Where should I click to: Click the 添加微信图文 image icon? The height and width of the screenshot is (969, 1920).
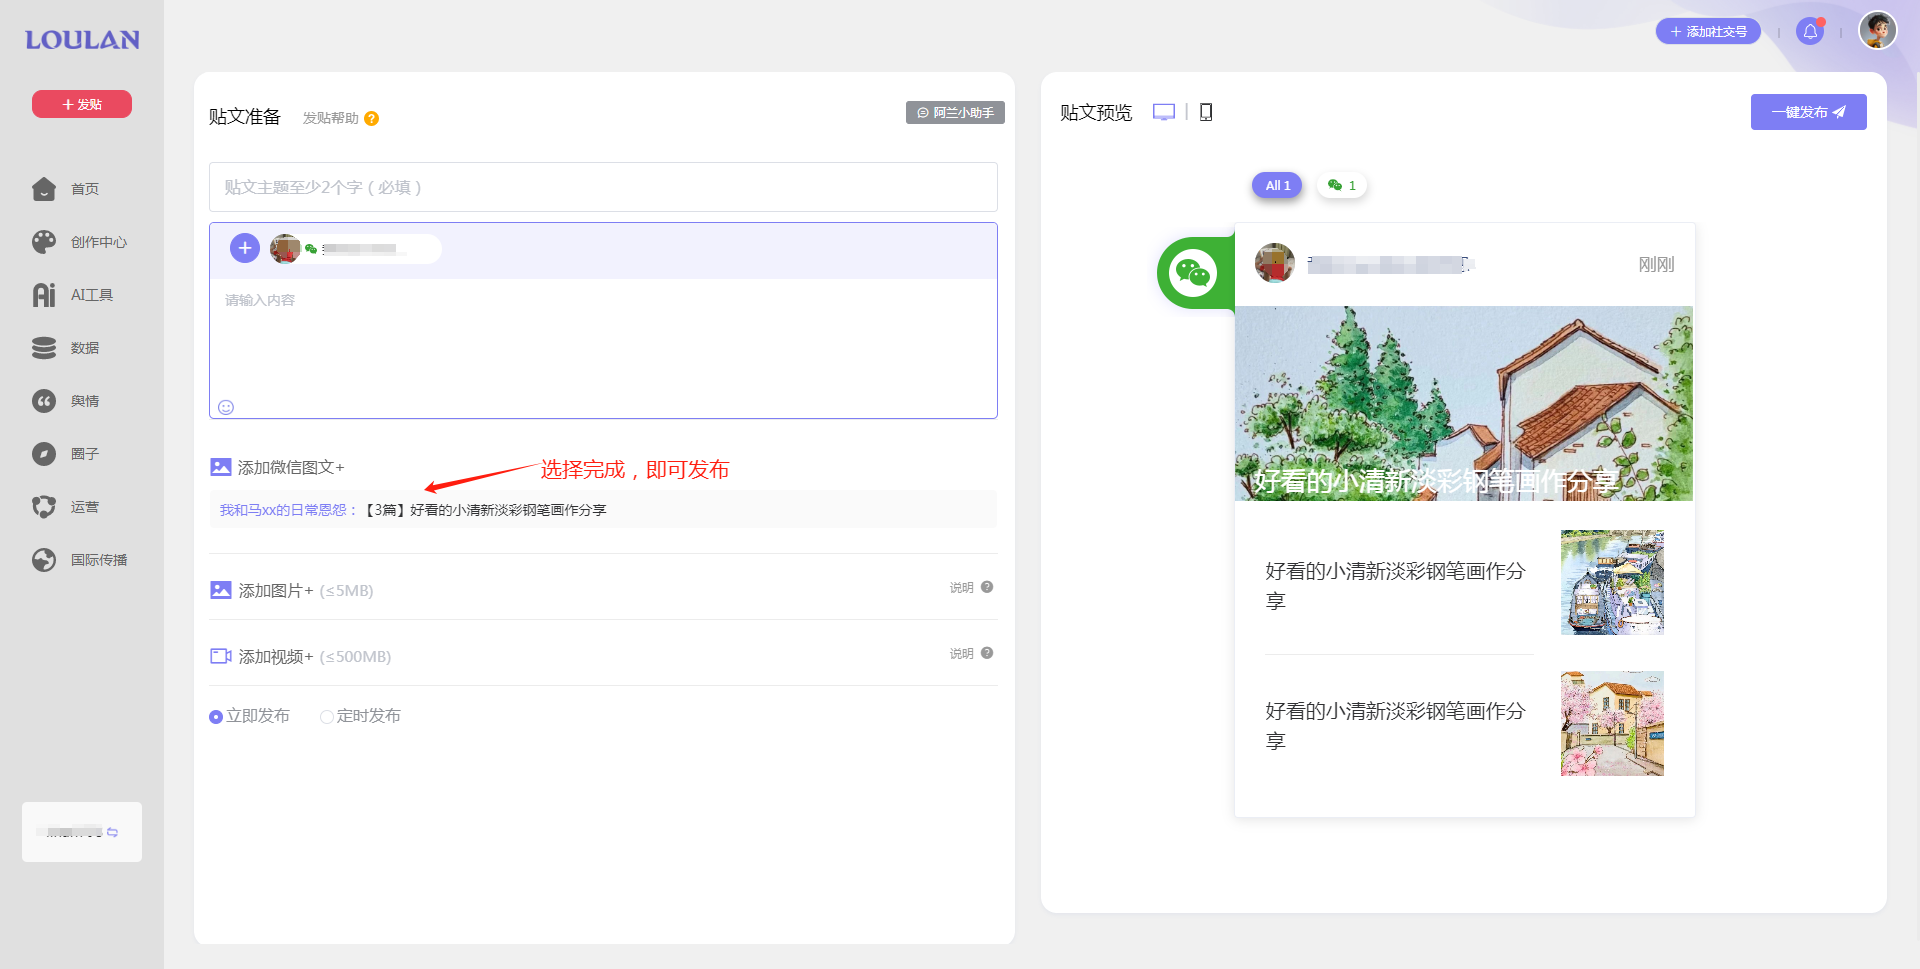[x=221, y=467]
